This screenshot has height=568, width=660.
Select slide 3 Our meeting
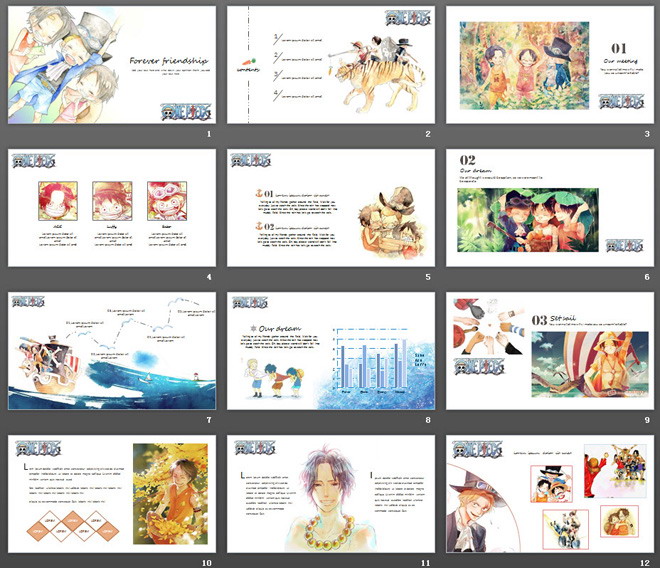pos(550,64)
